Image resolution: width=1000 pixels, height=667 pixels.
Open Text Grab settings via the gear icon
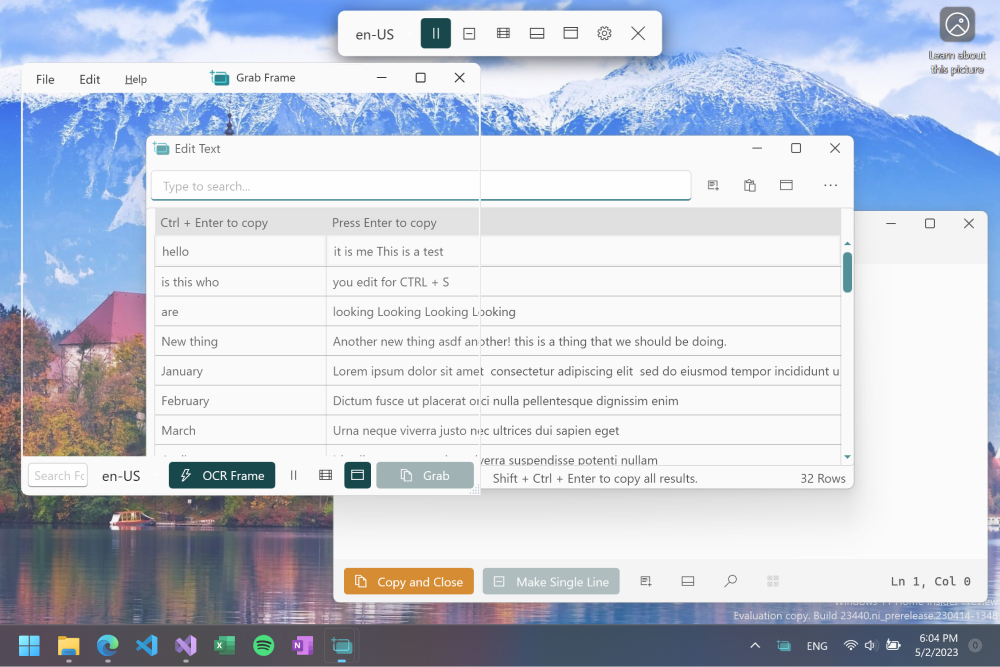pyautogui.click(x=604, y=33)
